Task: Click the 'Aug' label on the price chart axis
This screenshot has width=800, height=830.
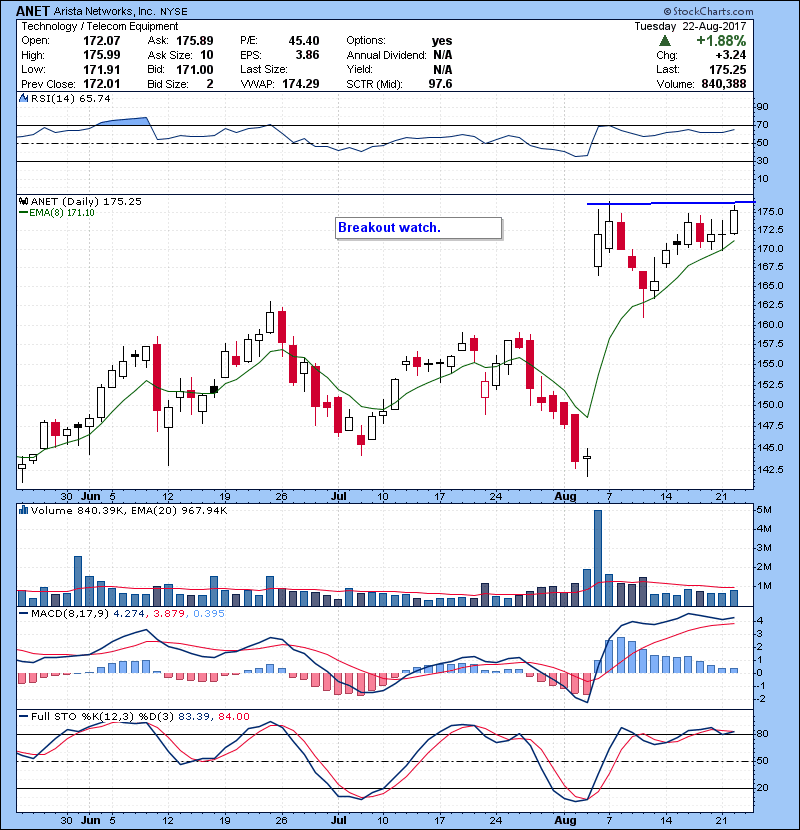Action: [x=565, y=497]
